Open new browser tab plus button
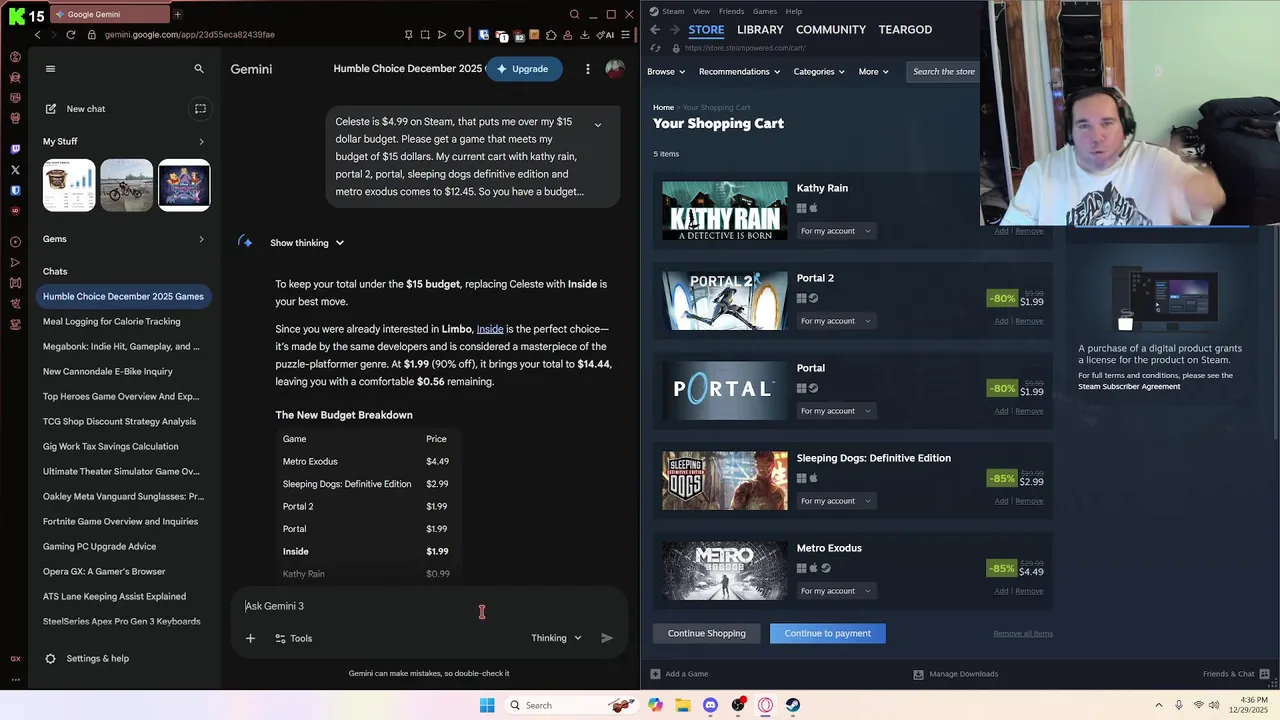Image resolution: width=1280 pixels, height=720 pixels. coord(177,14)
